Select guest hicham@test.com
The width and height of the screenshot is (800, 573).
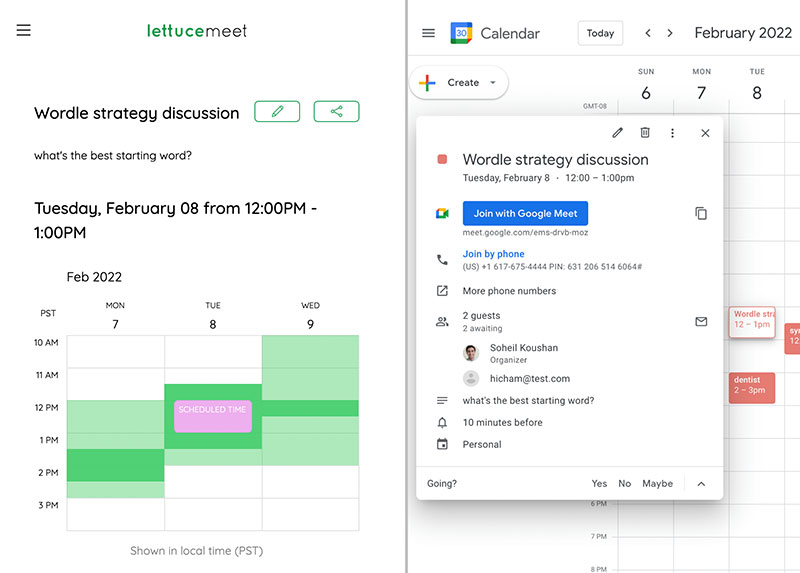(530, 379)
